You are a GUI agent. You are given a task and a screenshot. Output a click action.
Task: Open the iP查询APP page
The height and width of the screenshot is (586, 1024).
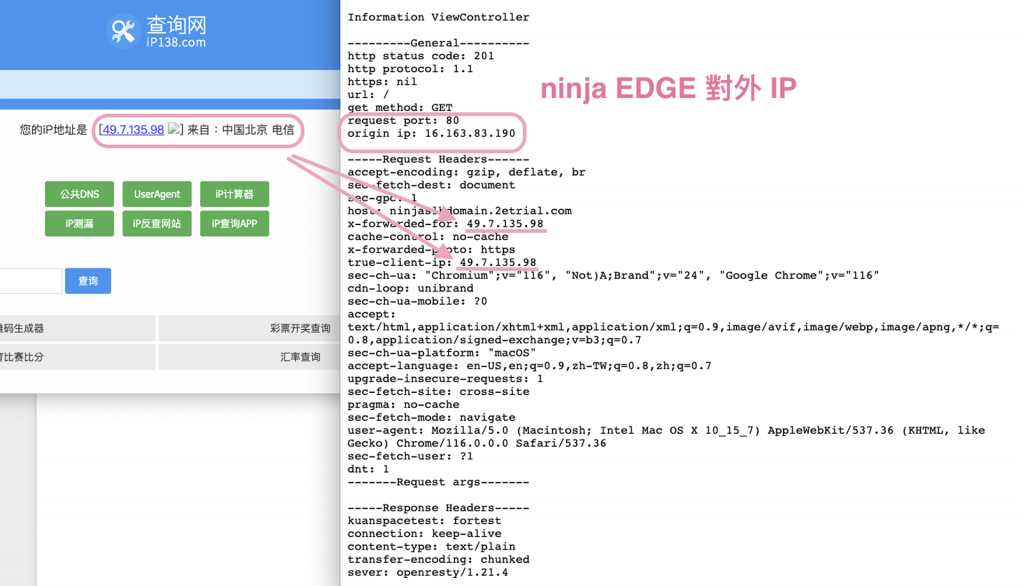pyautogui.click(x=234, y=223)
